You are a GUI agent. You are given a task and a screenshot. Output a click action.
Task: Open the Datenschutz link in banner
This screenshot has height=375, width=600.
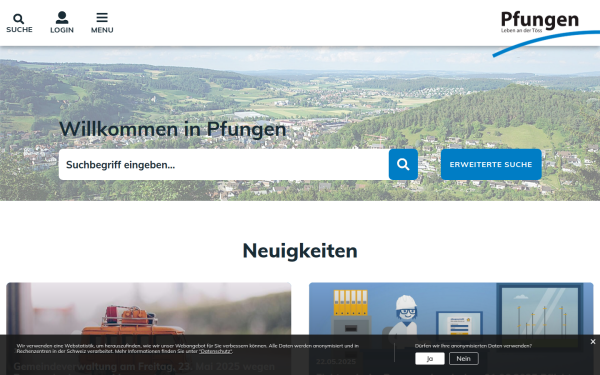coord(215,351)
